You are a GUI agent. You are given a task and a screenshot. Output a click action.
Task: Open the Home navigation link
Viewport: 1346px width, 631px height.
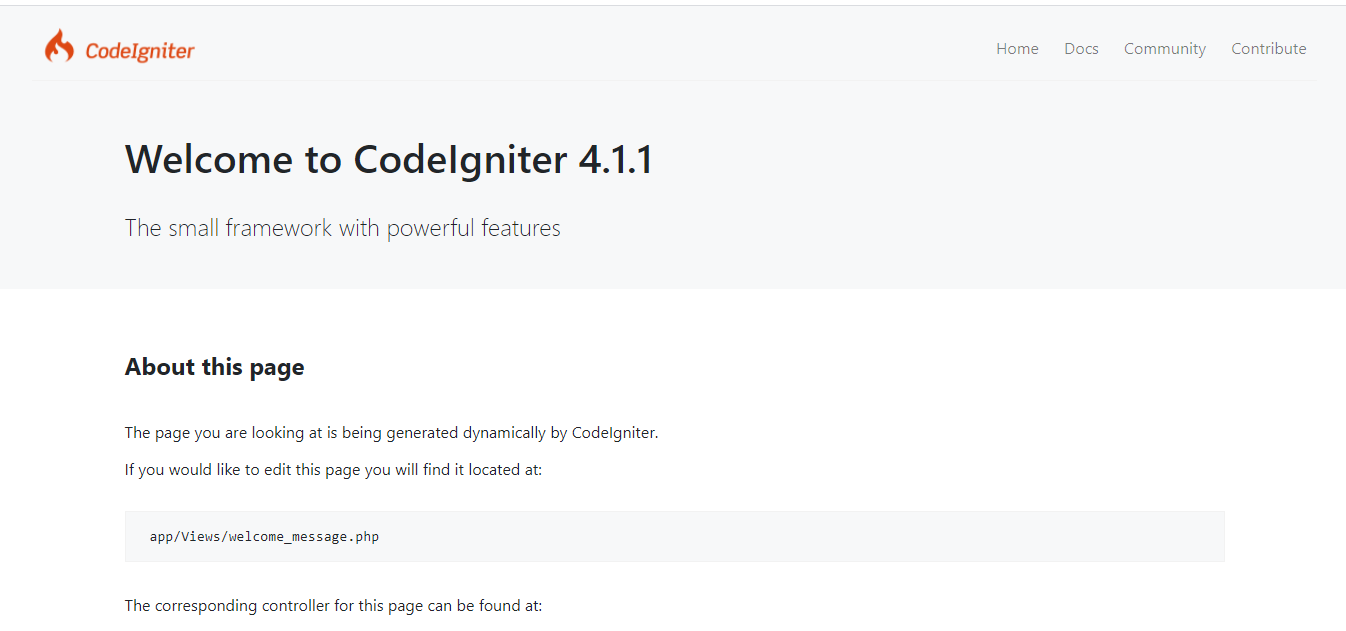coord(1017,48)
